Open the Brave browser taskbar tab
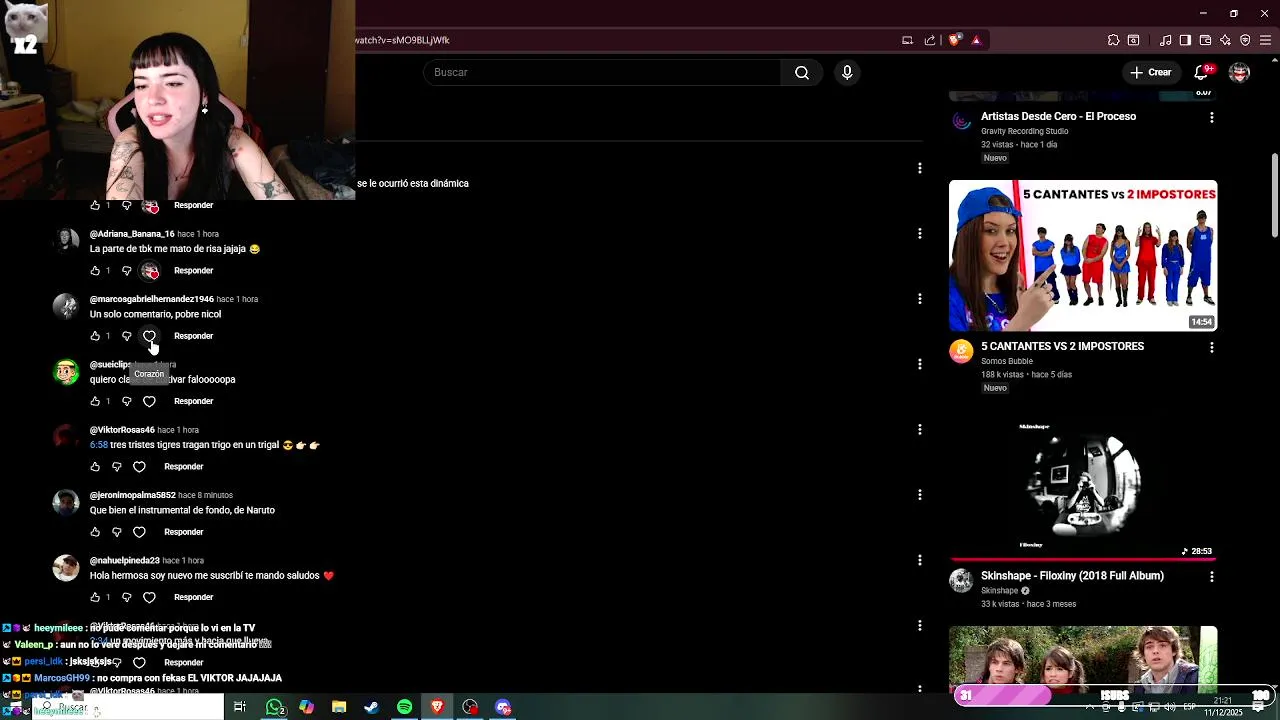This screenshot has height=720, width=1280. click(437, 707)
